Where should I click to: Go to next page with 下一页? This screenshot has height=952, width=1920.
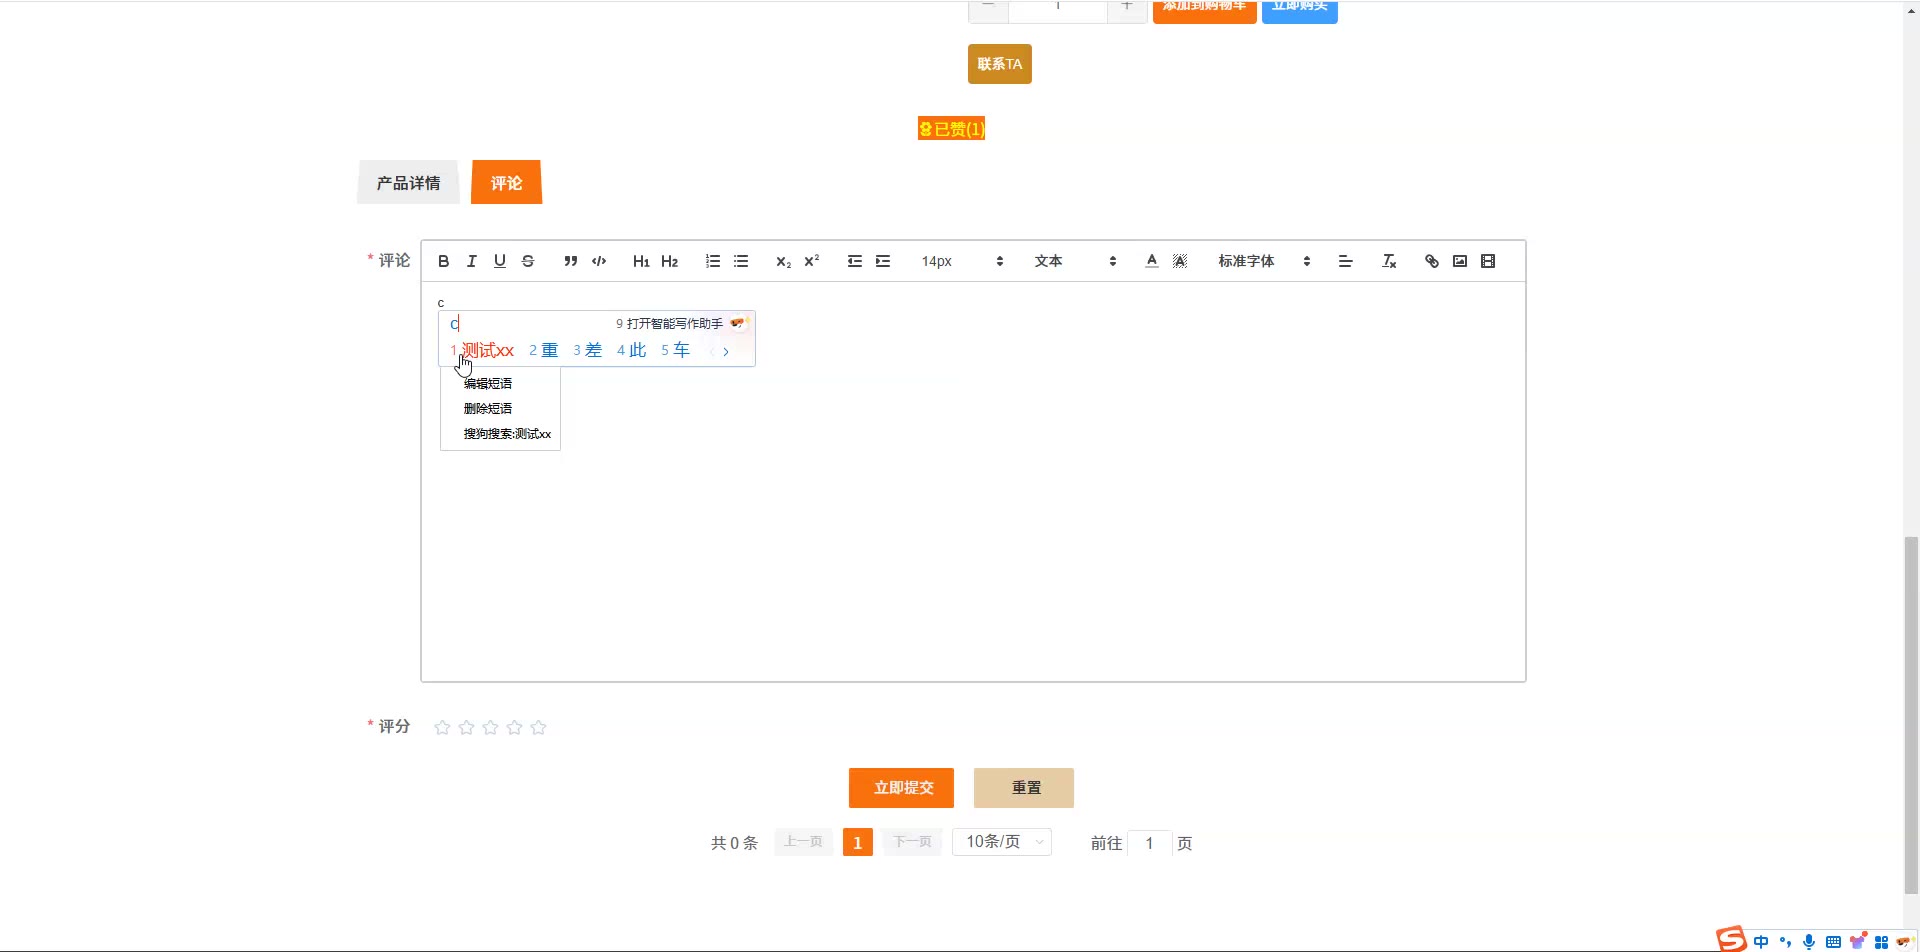click(x=912, y=842)
